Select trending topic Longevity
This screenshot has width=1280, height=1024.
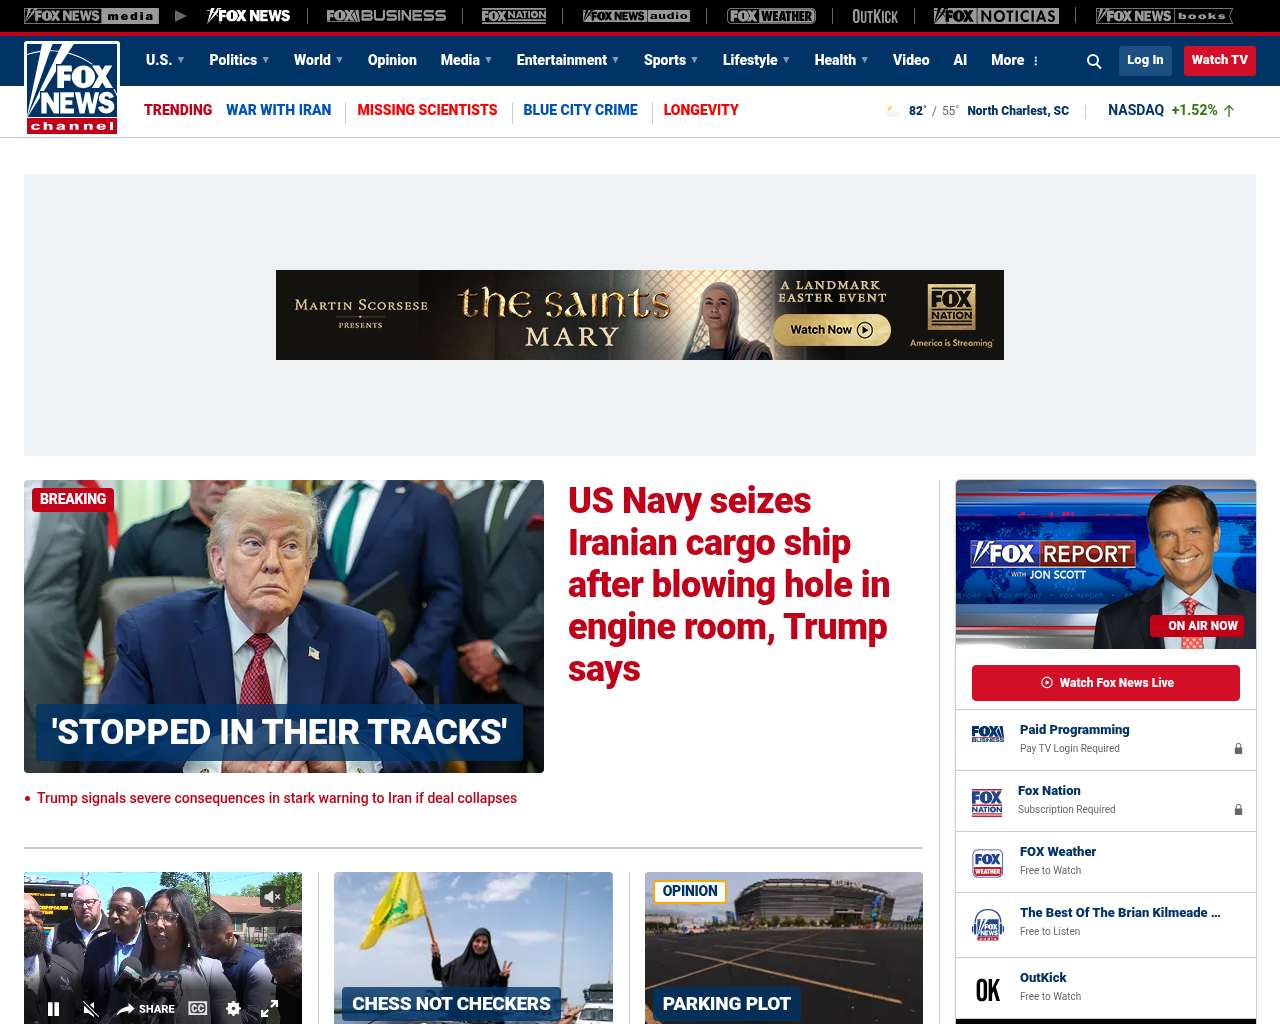point(701,110)
